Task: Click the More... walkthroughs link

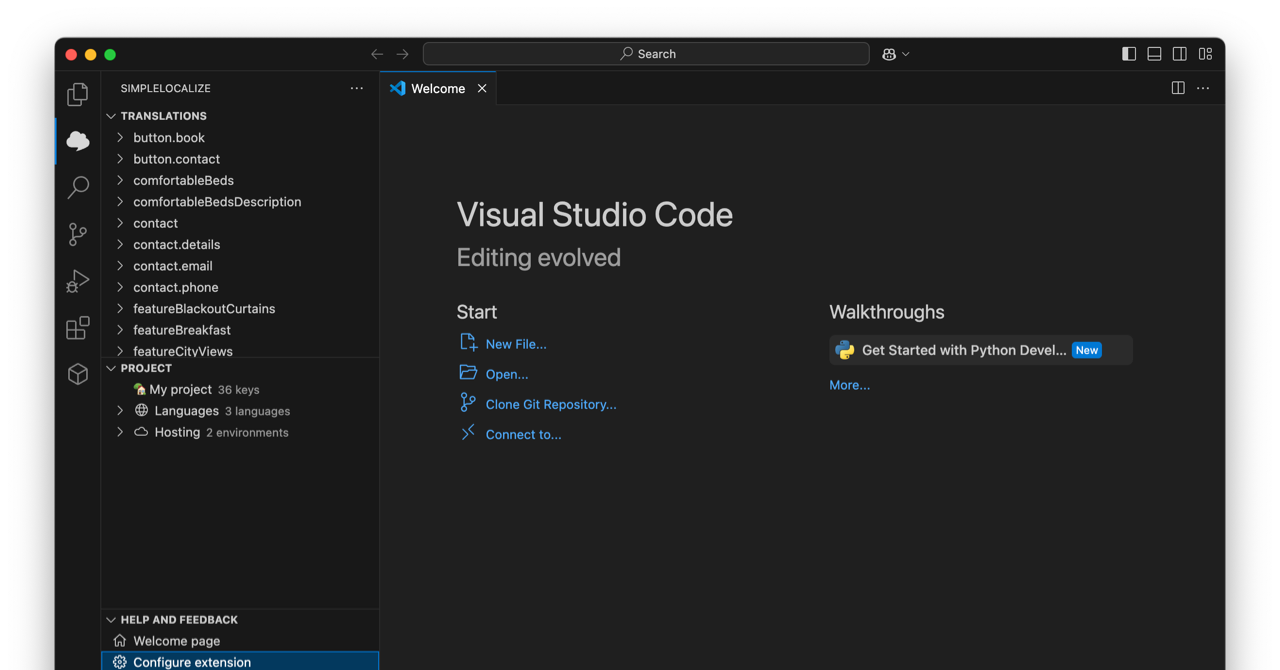Action: coord(849,385)
